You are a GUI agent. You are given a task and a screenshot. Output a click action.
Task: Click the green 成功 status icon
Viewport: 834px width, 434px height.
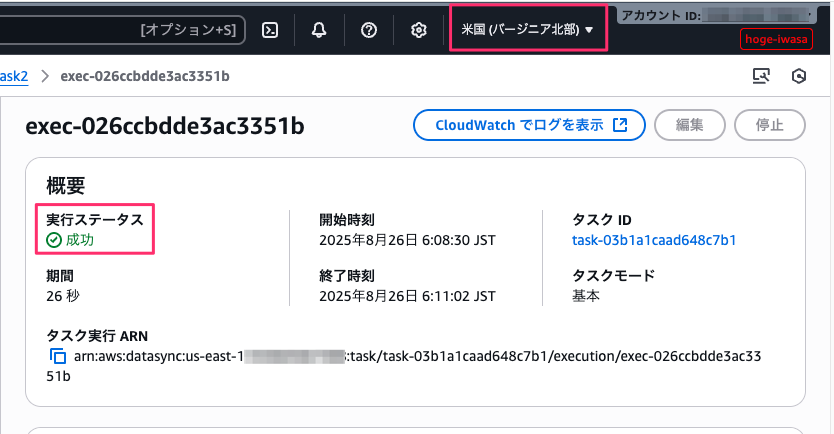tap(54, 240)
